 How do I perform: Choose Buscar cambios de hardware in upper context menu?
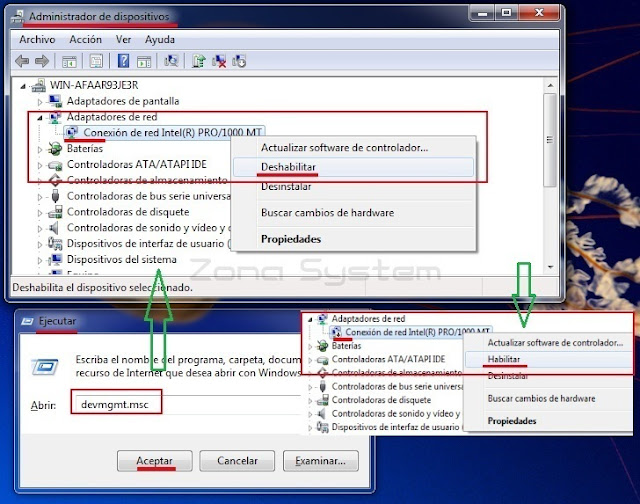click(353, 213)
